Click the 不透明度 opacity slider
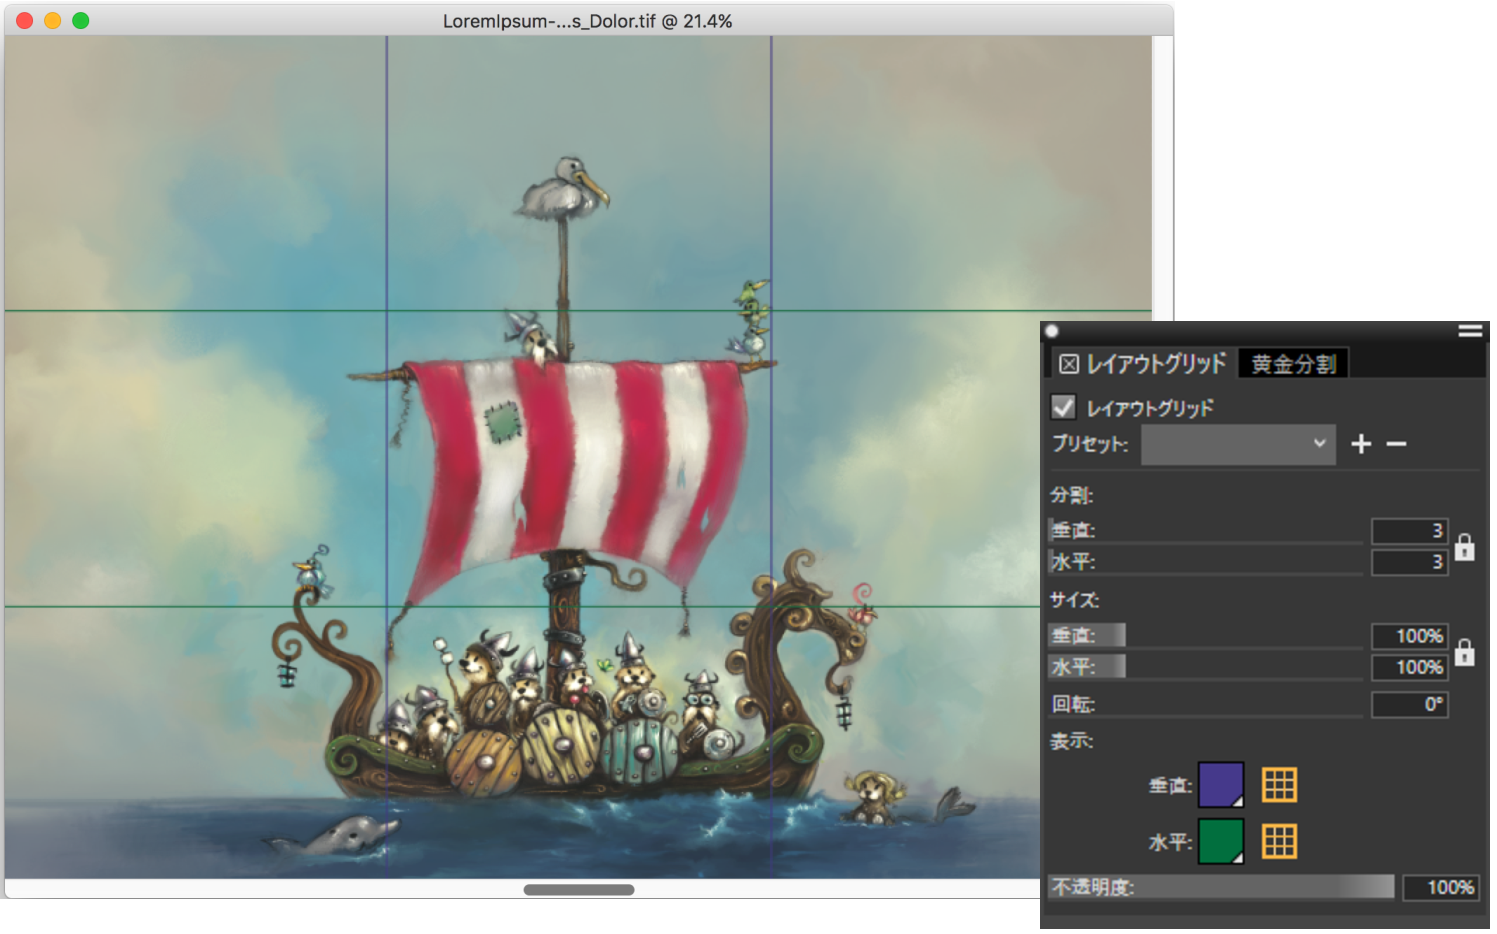1497x934 pixels. tap(1220, 887)
